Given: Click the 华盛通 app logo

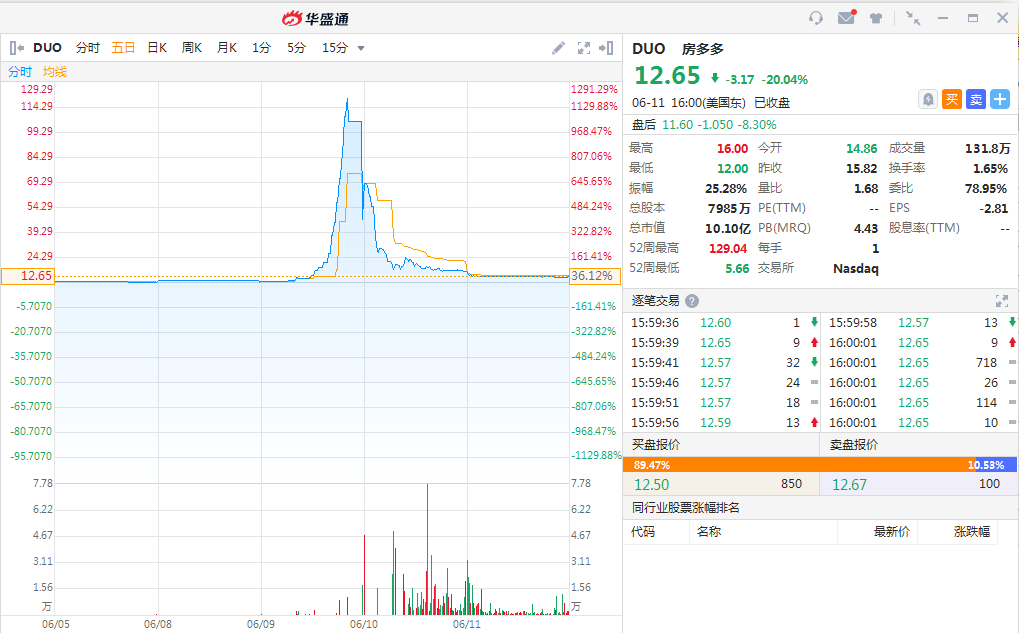Looking at the screenshot, I should tap(315, 18).
